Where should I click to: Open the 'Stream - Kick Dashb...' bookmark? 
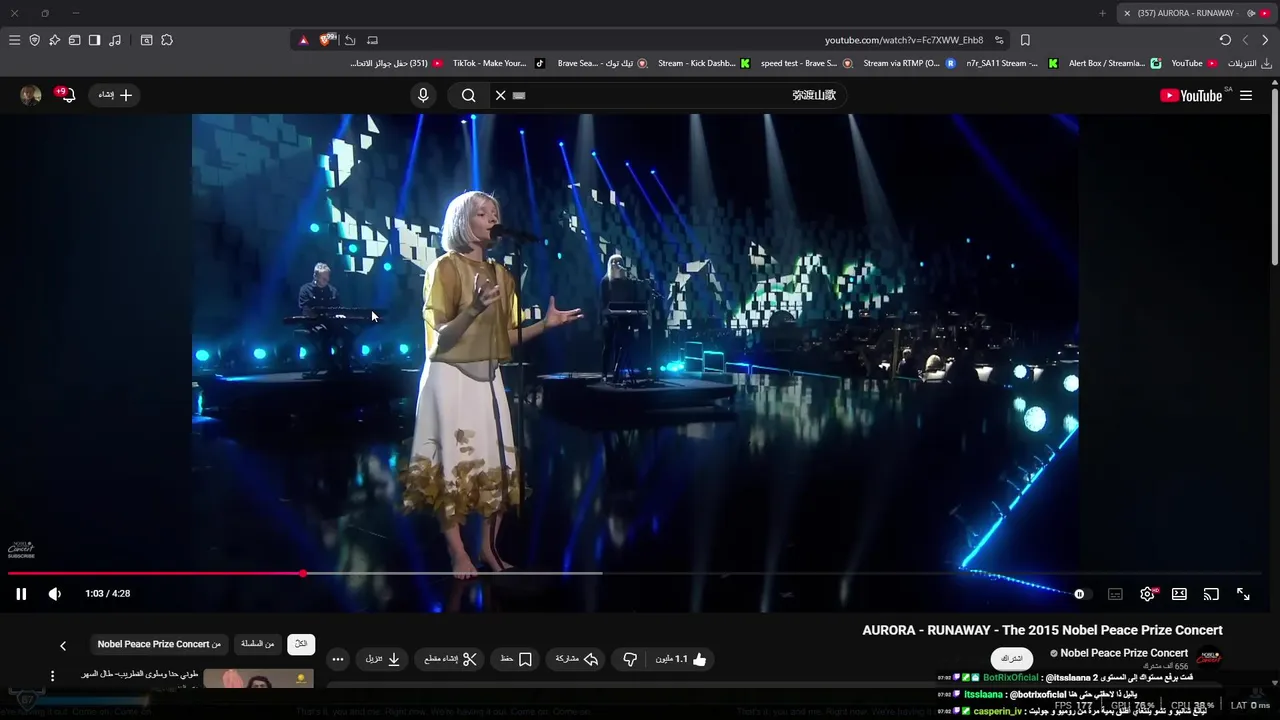(x=704, y=63)
